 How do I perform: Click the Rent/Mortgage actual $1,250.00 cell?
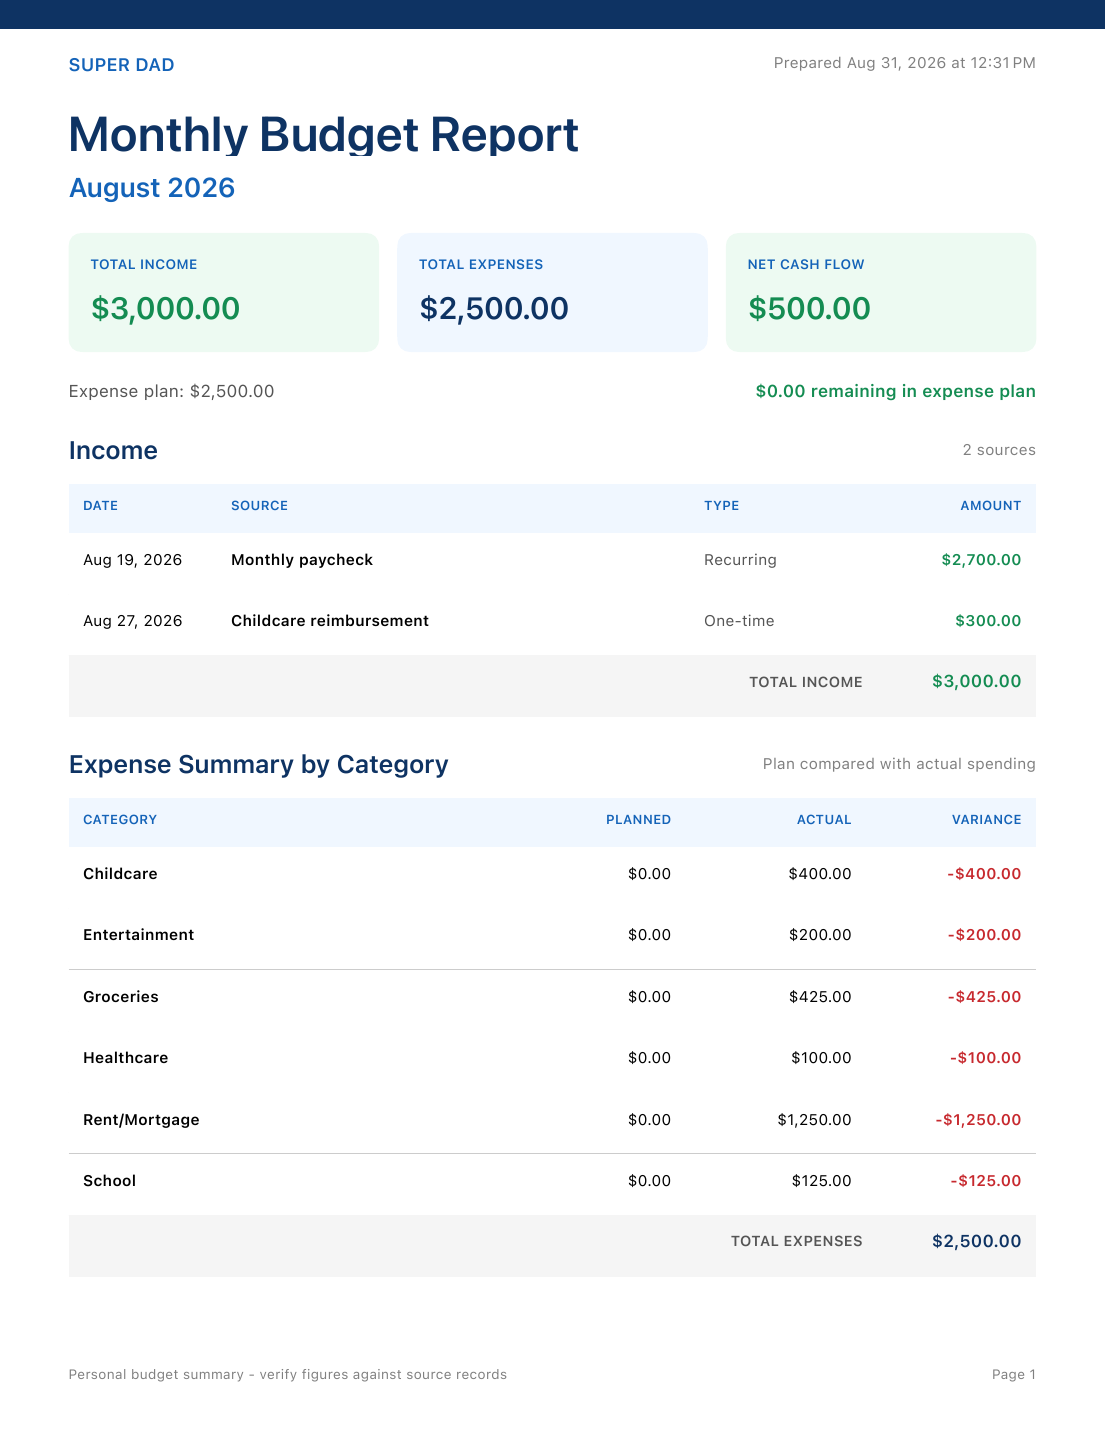(x=814, y=1120)
